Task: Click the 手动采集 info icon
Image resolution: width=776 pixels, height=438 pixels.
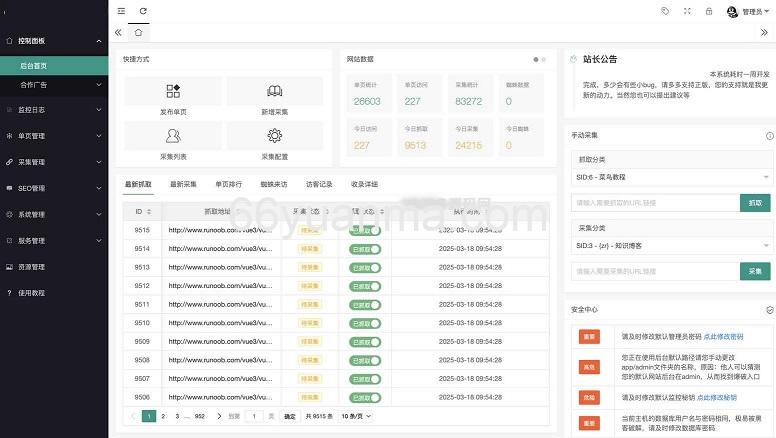Action: pos(770,136)
